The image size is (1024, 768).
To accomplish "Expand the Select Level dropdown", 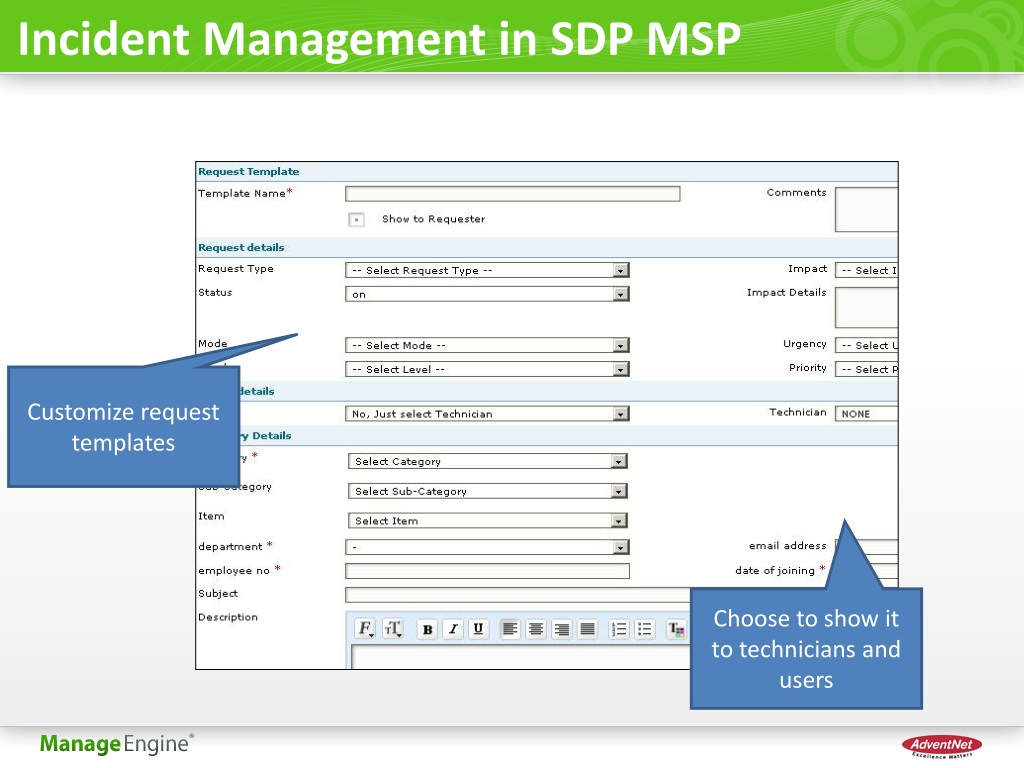I will 487,369.
